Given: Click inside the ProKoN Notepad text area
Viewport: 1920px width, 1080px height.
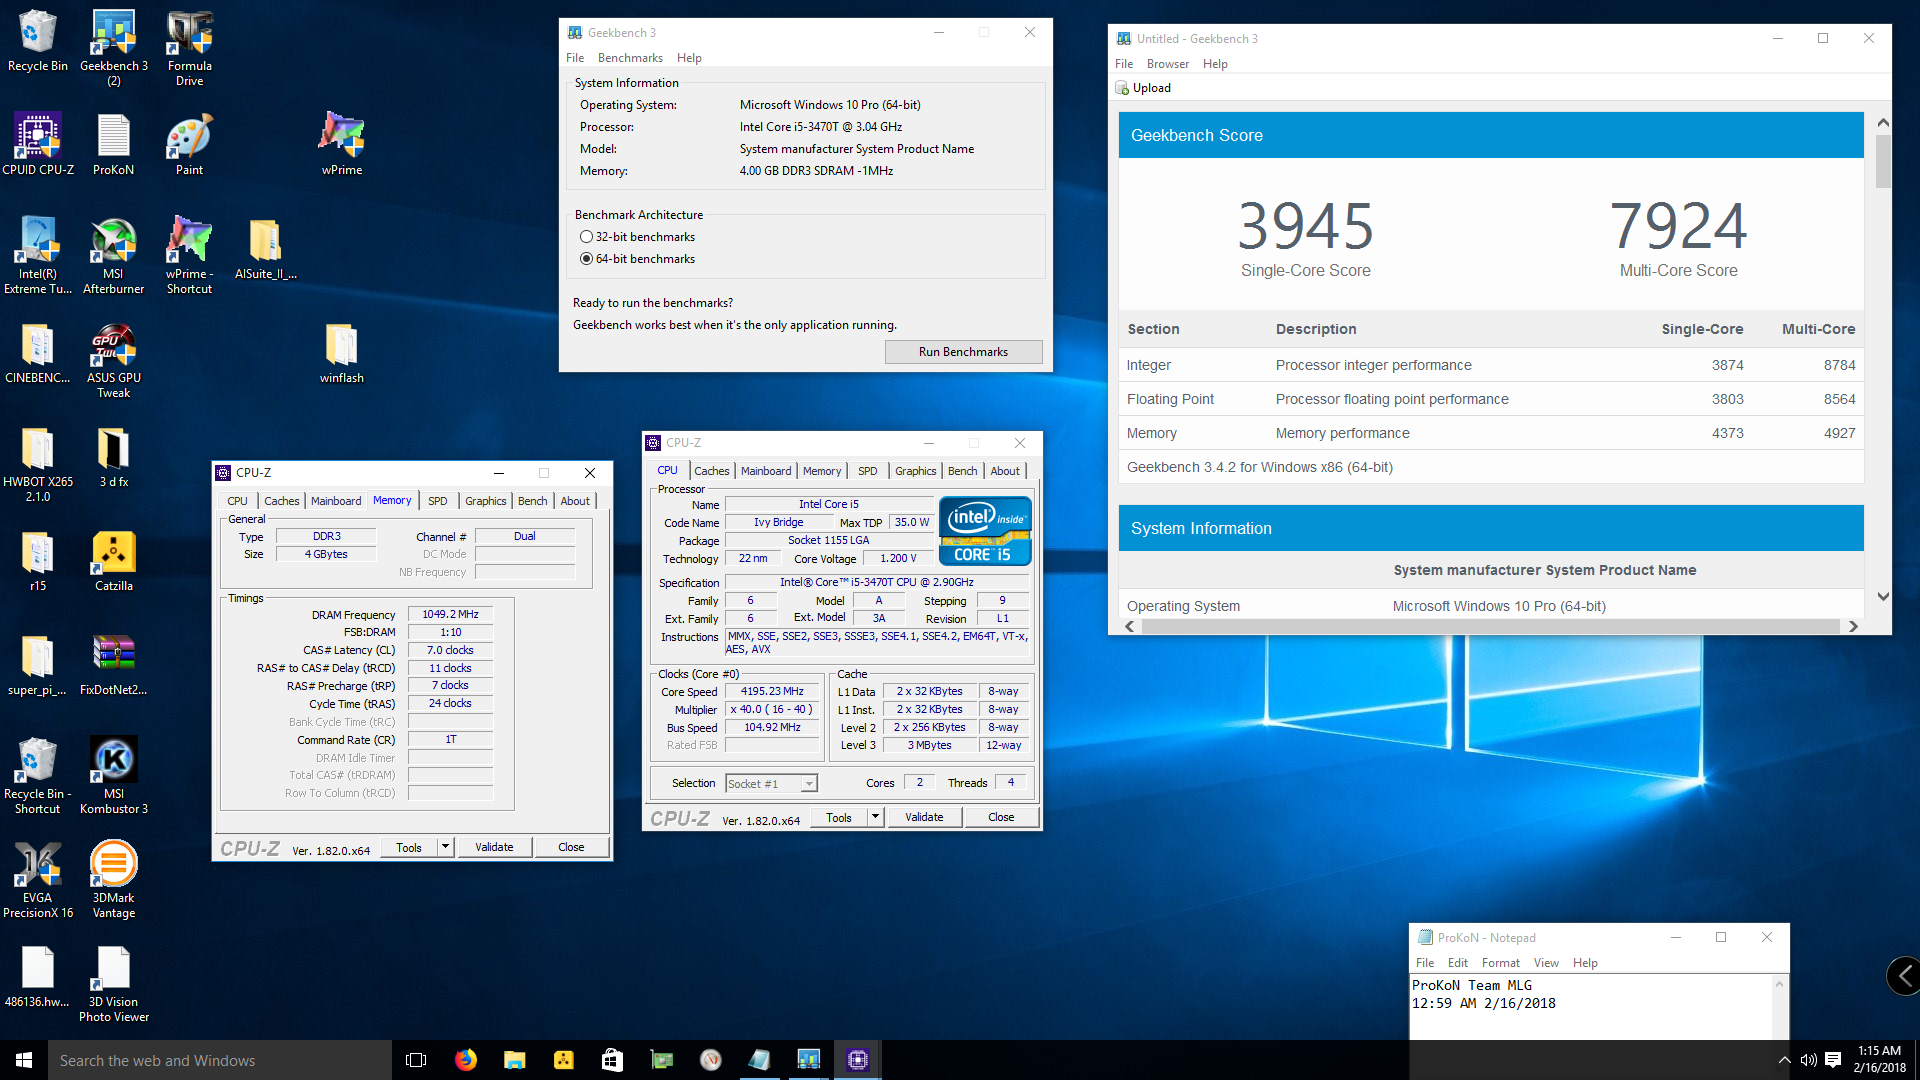Looking at the screenshot, I should 1591,1007.
